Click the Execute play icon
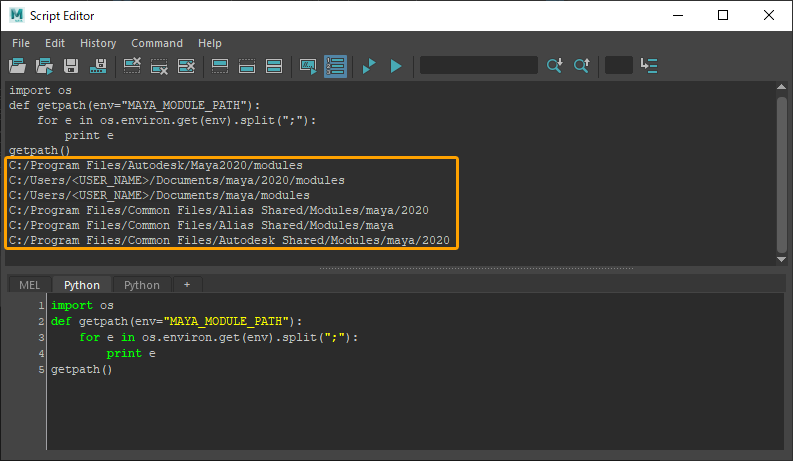This screenshot has width=793, height=461. [396, 66]
